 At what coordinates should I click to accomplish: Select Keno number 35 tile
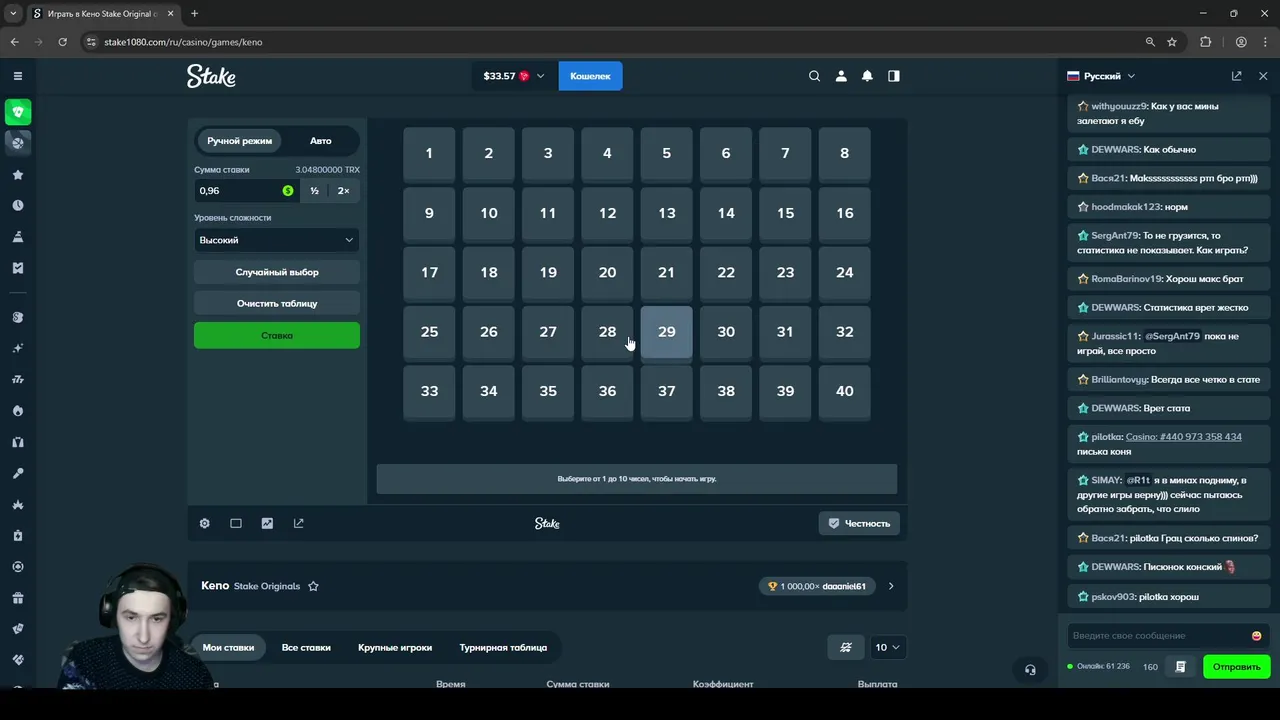548,391
